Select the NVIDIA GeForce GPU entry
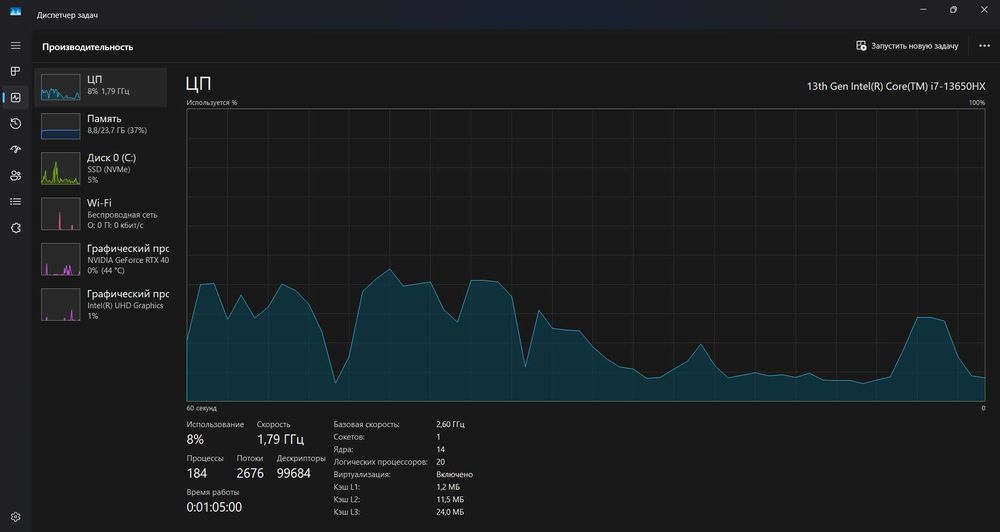Screen dimensions: 1000x532 click(x=101, y=259)
